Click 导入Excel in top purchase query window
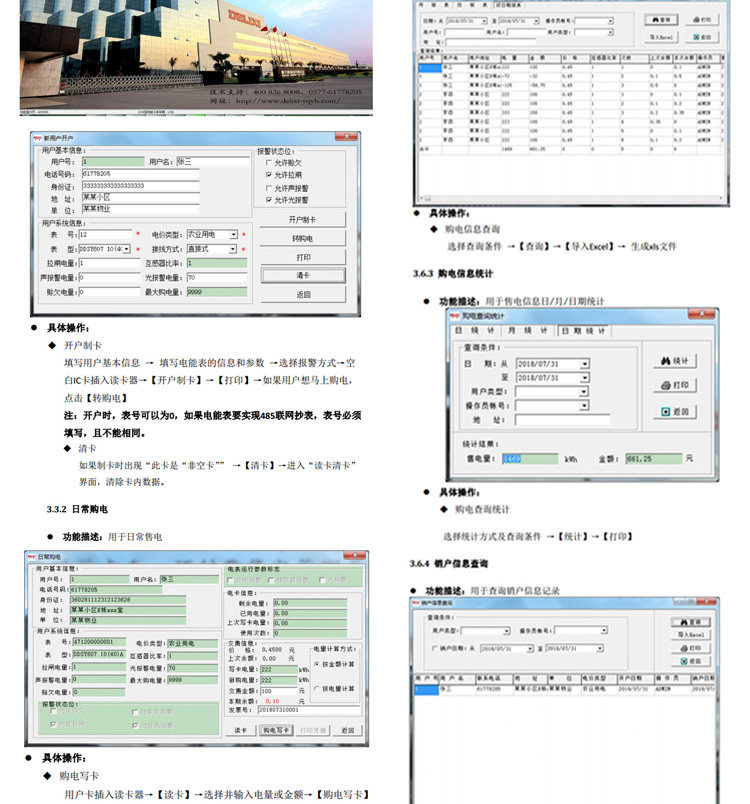The image size is (750, 804). 661,37
